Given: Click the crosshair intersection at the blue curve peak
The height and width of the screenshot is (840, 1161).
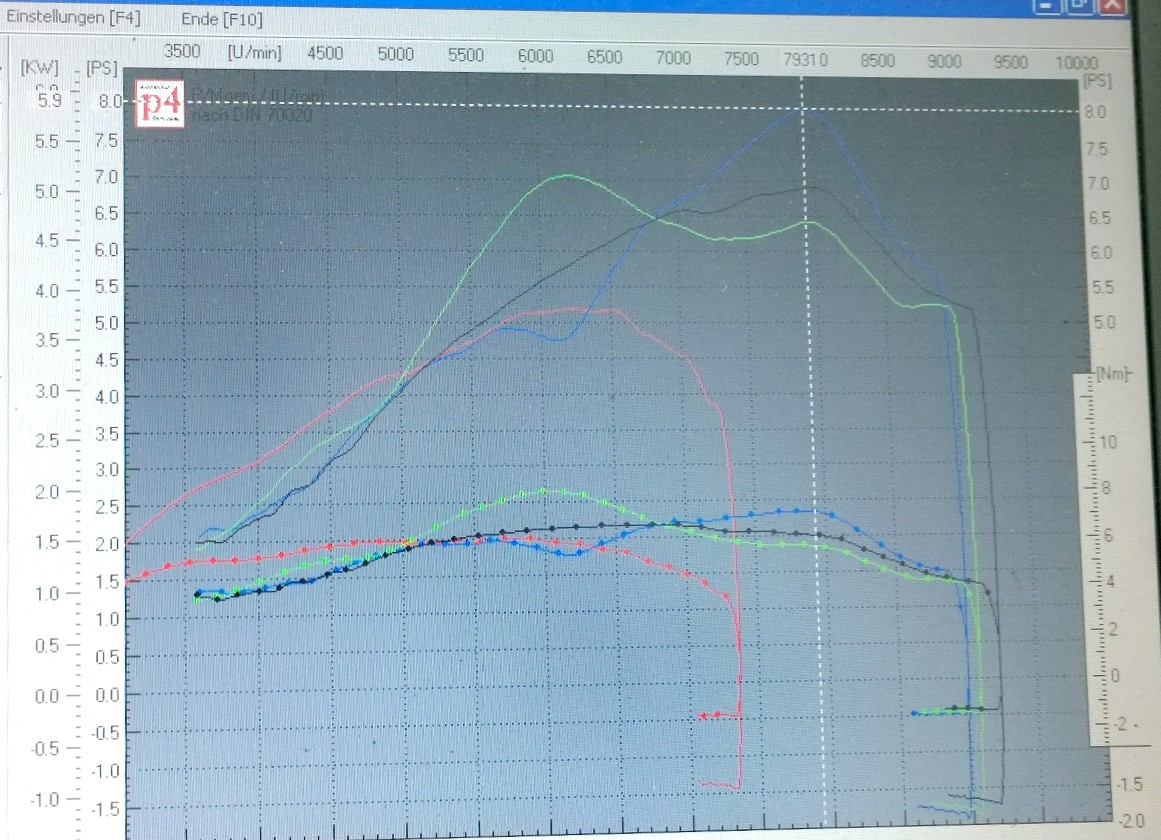Looking at the screenshot, I should [802, 107].
